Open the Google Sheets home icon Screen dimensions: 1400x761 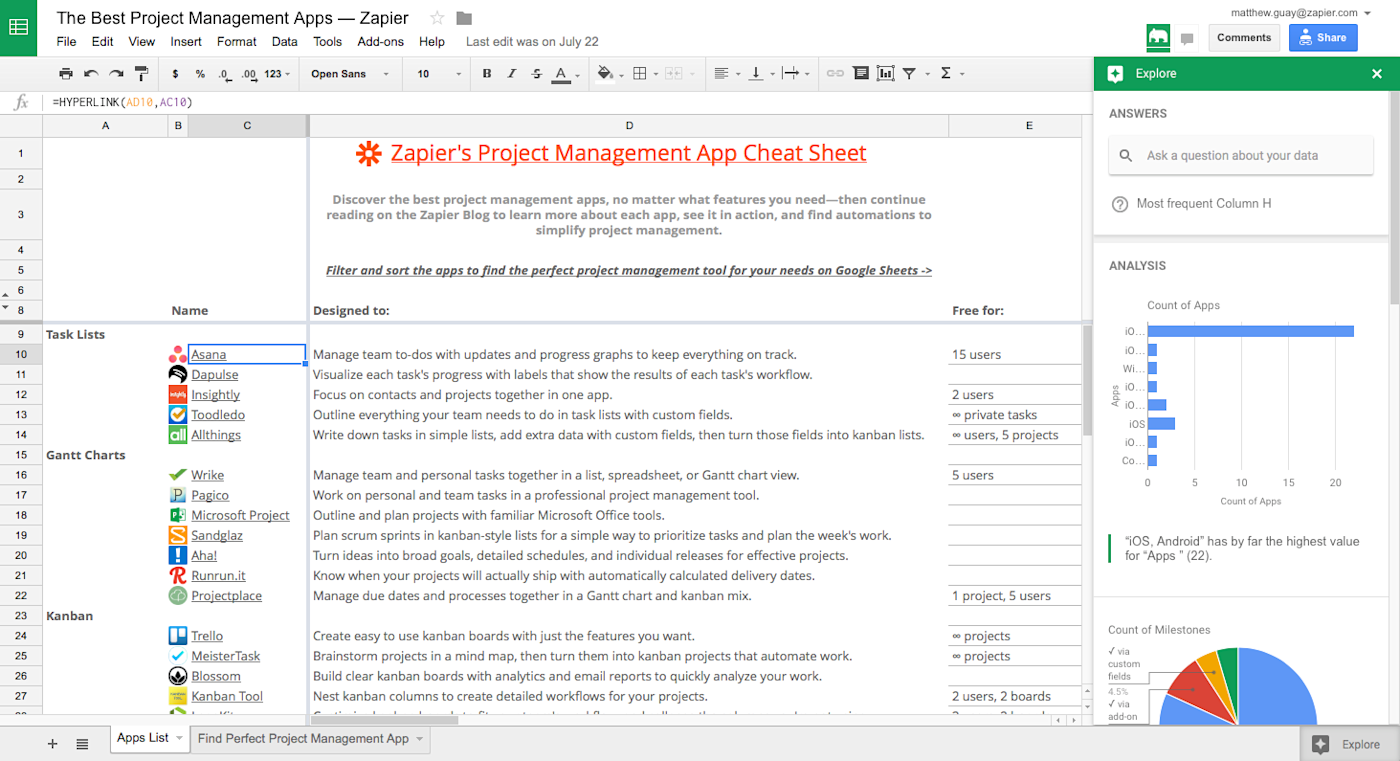coord(18,27)
